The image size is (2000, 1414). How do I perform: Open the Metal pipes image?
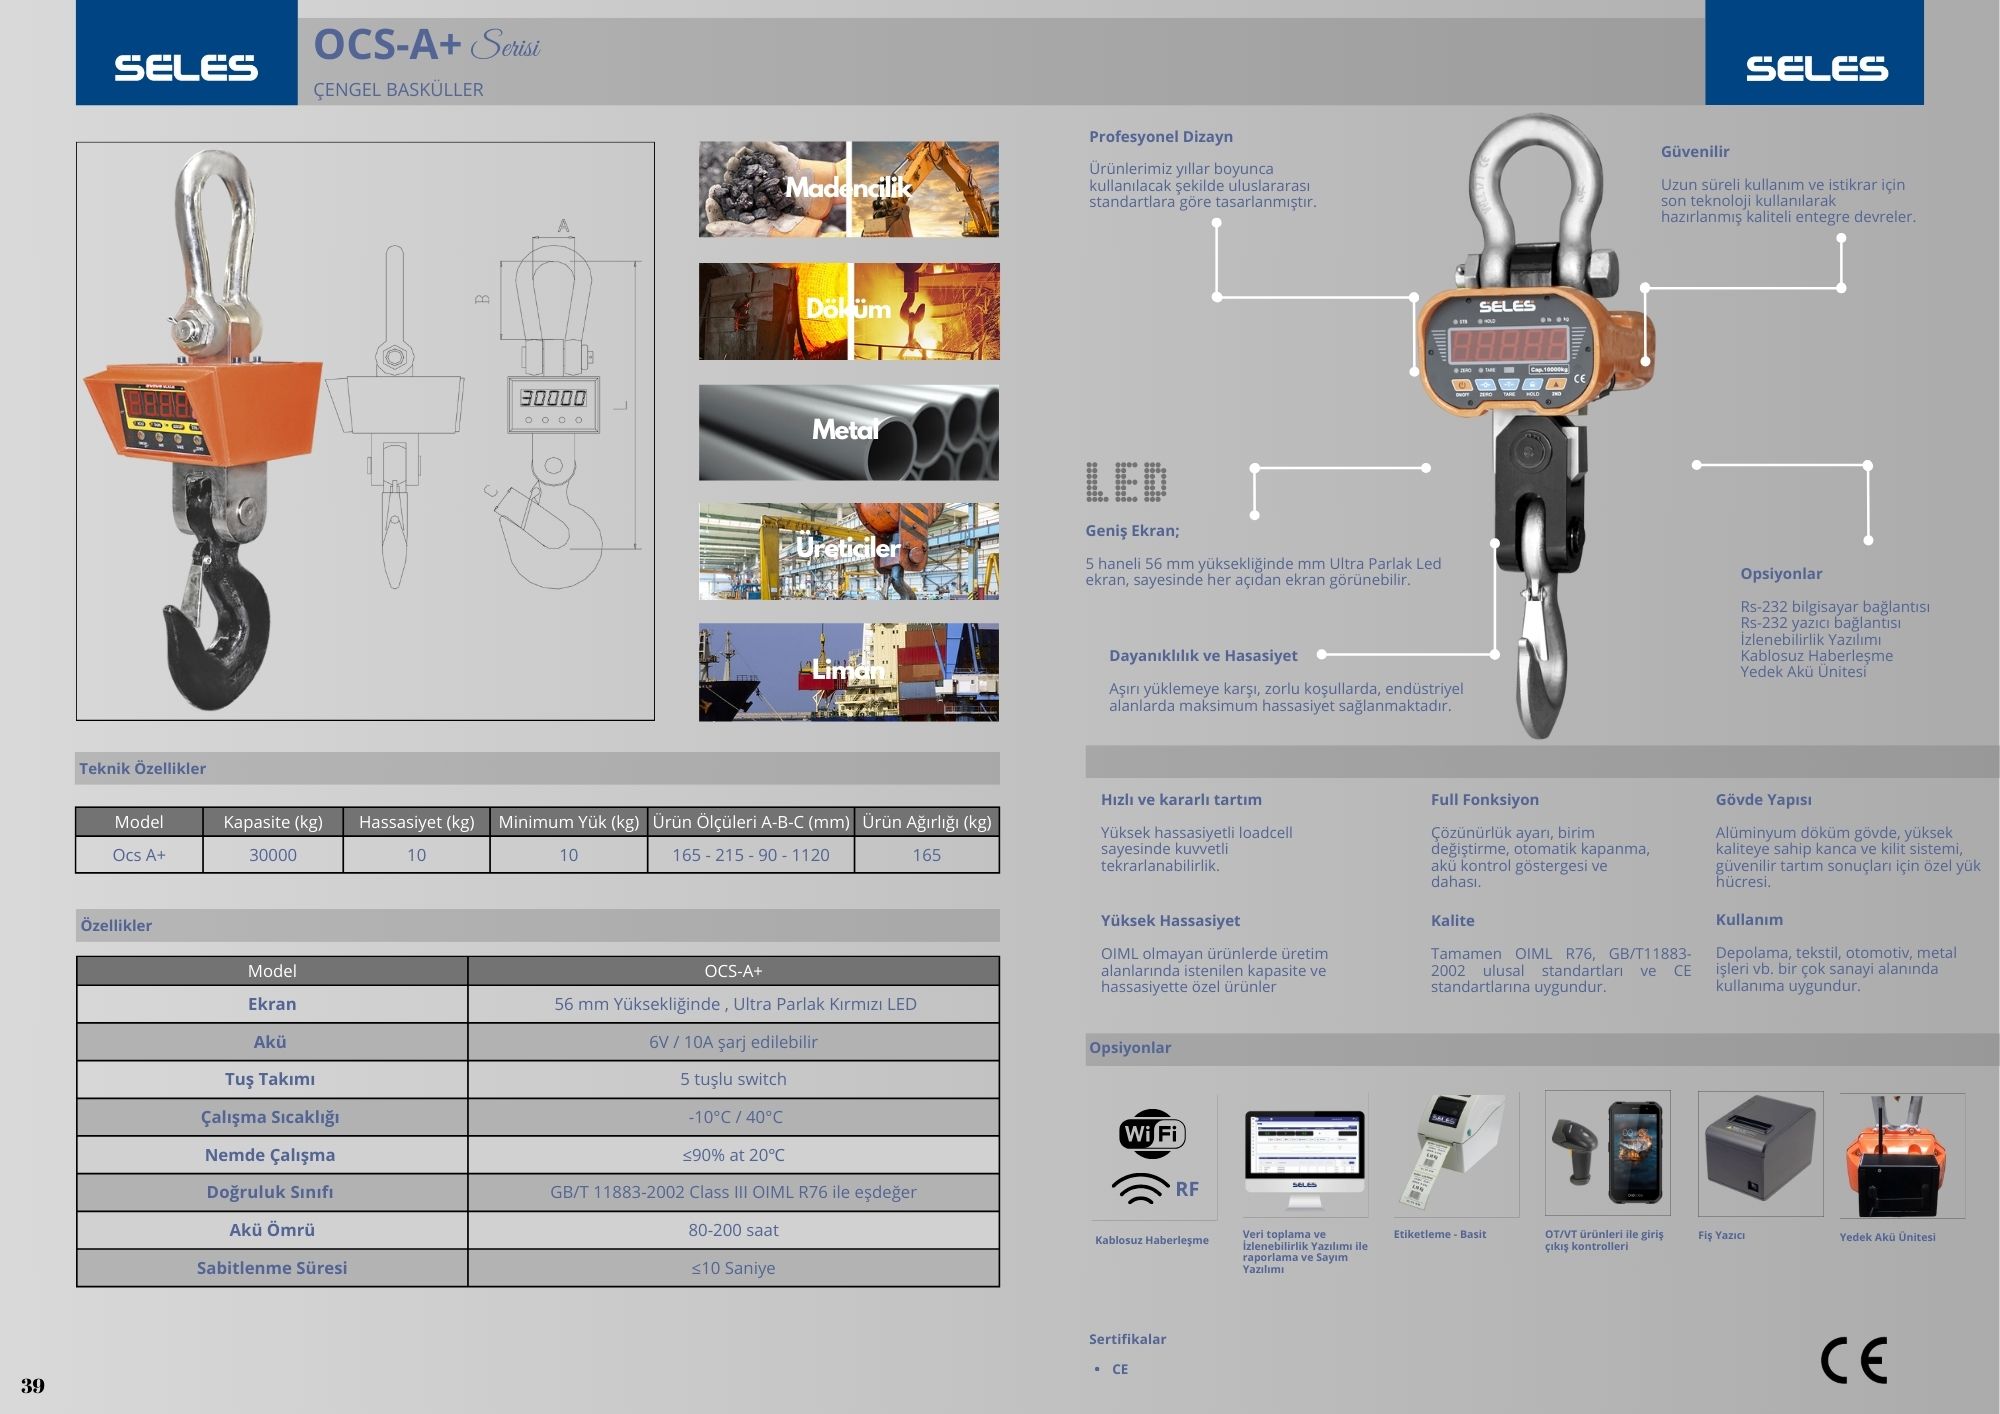(848, 432)
